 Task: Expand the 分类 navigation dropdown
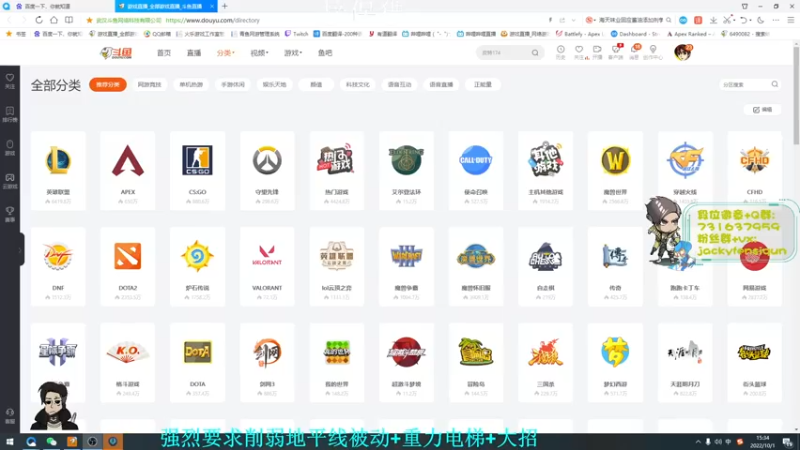coord(226,53)
